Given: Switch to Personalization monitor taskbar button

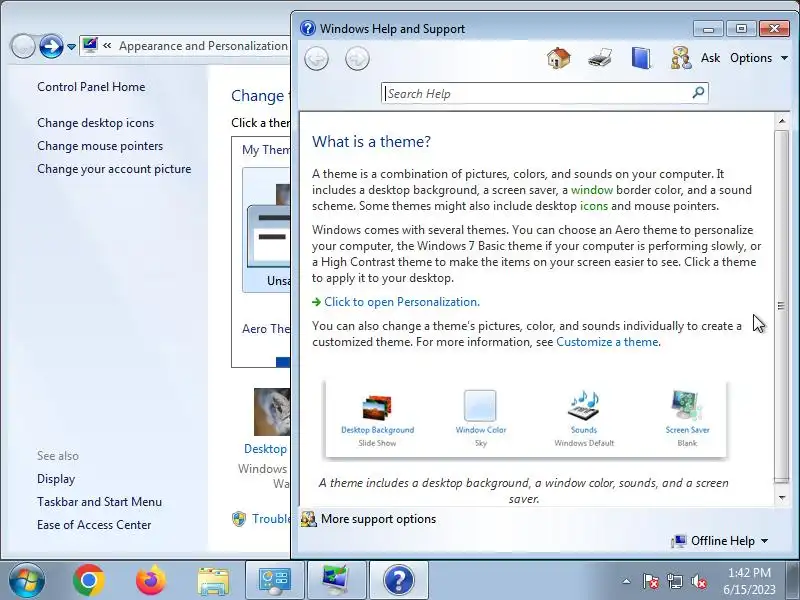Looking at the screenshot, I should (337, 581).
